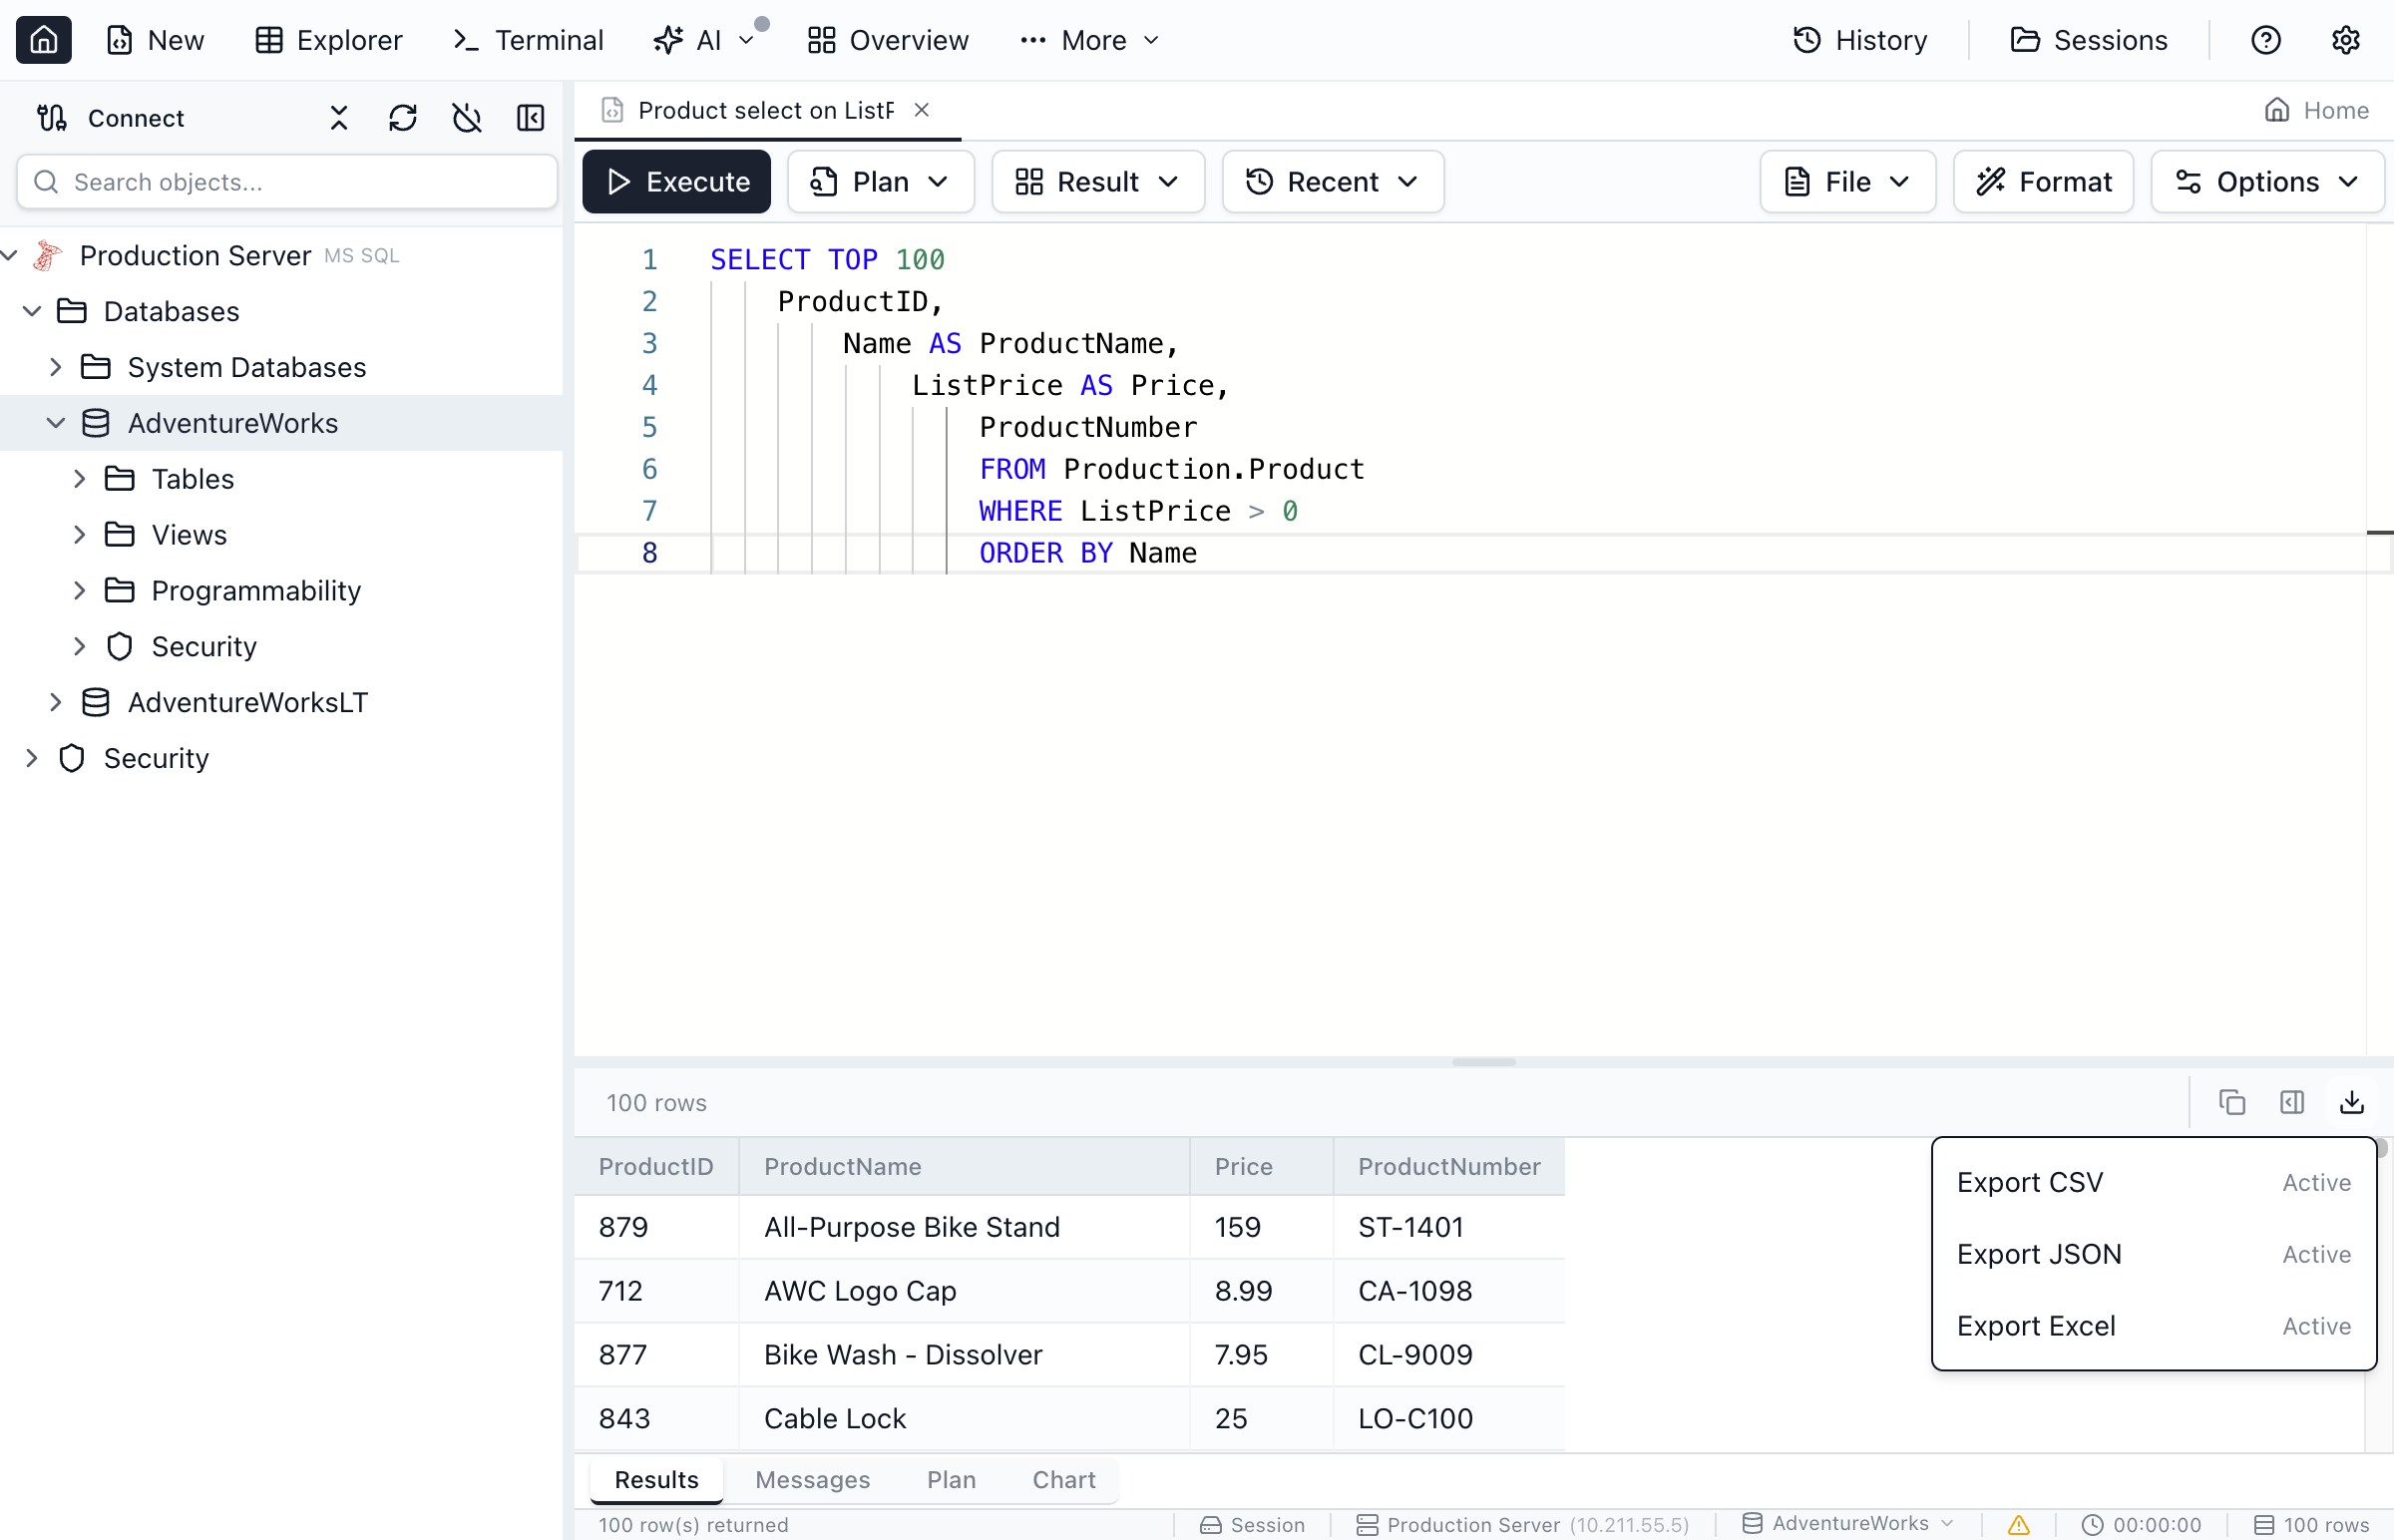
Task: Open the Recent queries dropdown
Action: [x=1333, y=181]
